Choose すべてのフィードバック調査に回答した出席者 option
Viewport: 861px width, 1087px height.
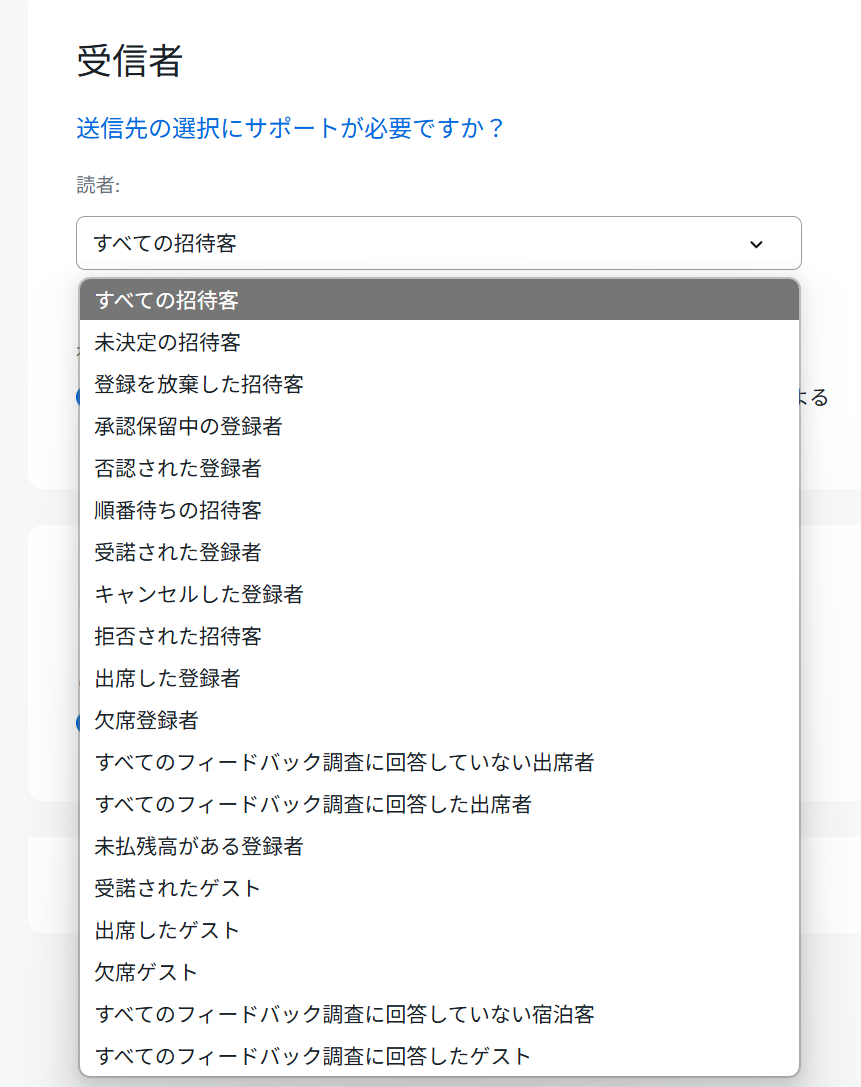click(440, 804)
